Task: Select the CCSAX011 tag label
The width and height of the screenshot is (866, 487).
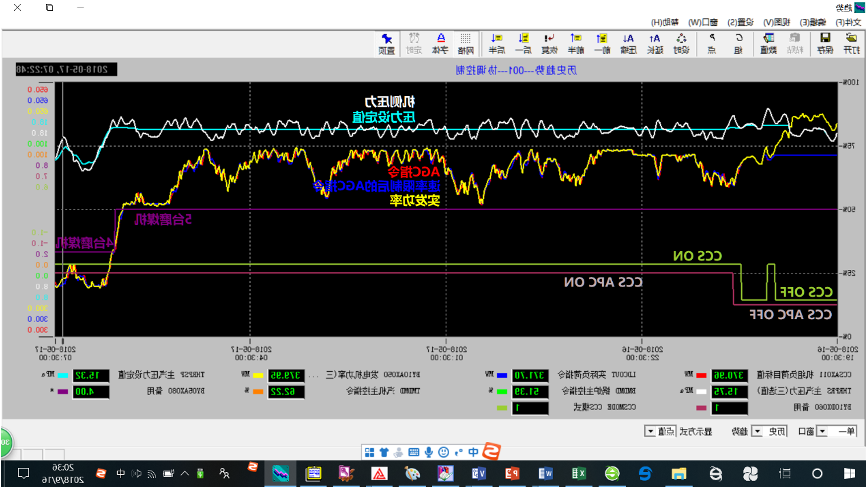Action: click(835, 375)
